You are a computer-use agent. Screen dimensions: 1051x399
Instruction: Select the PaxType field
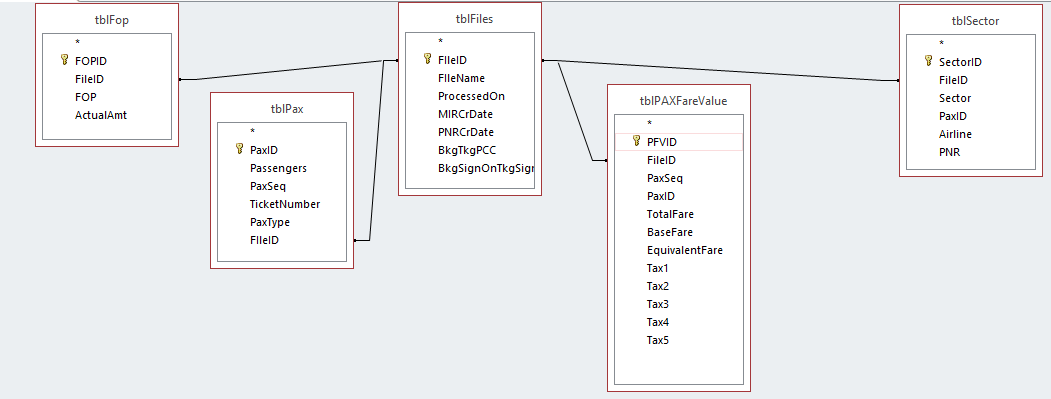tap(282, 222)
